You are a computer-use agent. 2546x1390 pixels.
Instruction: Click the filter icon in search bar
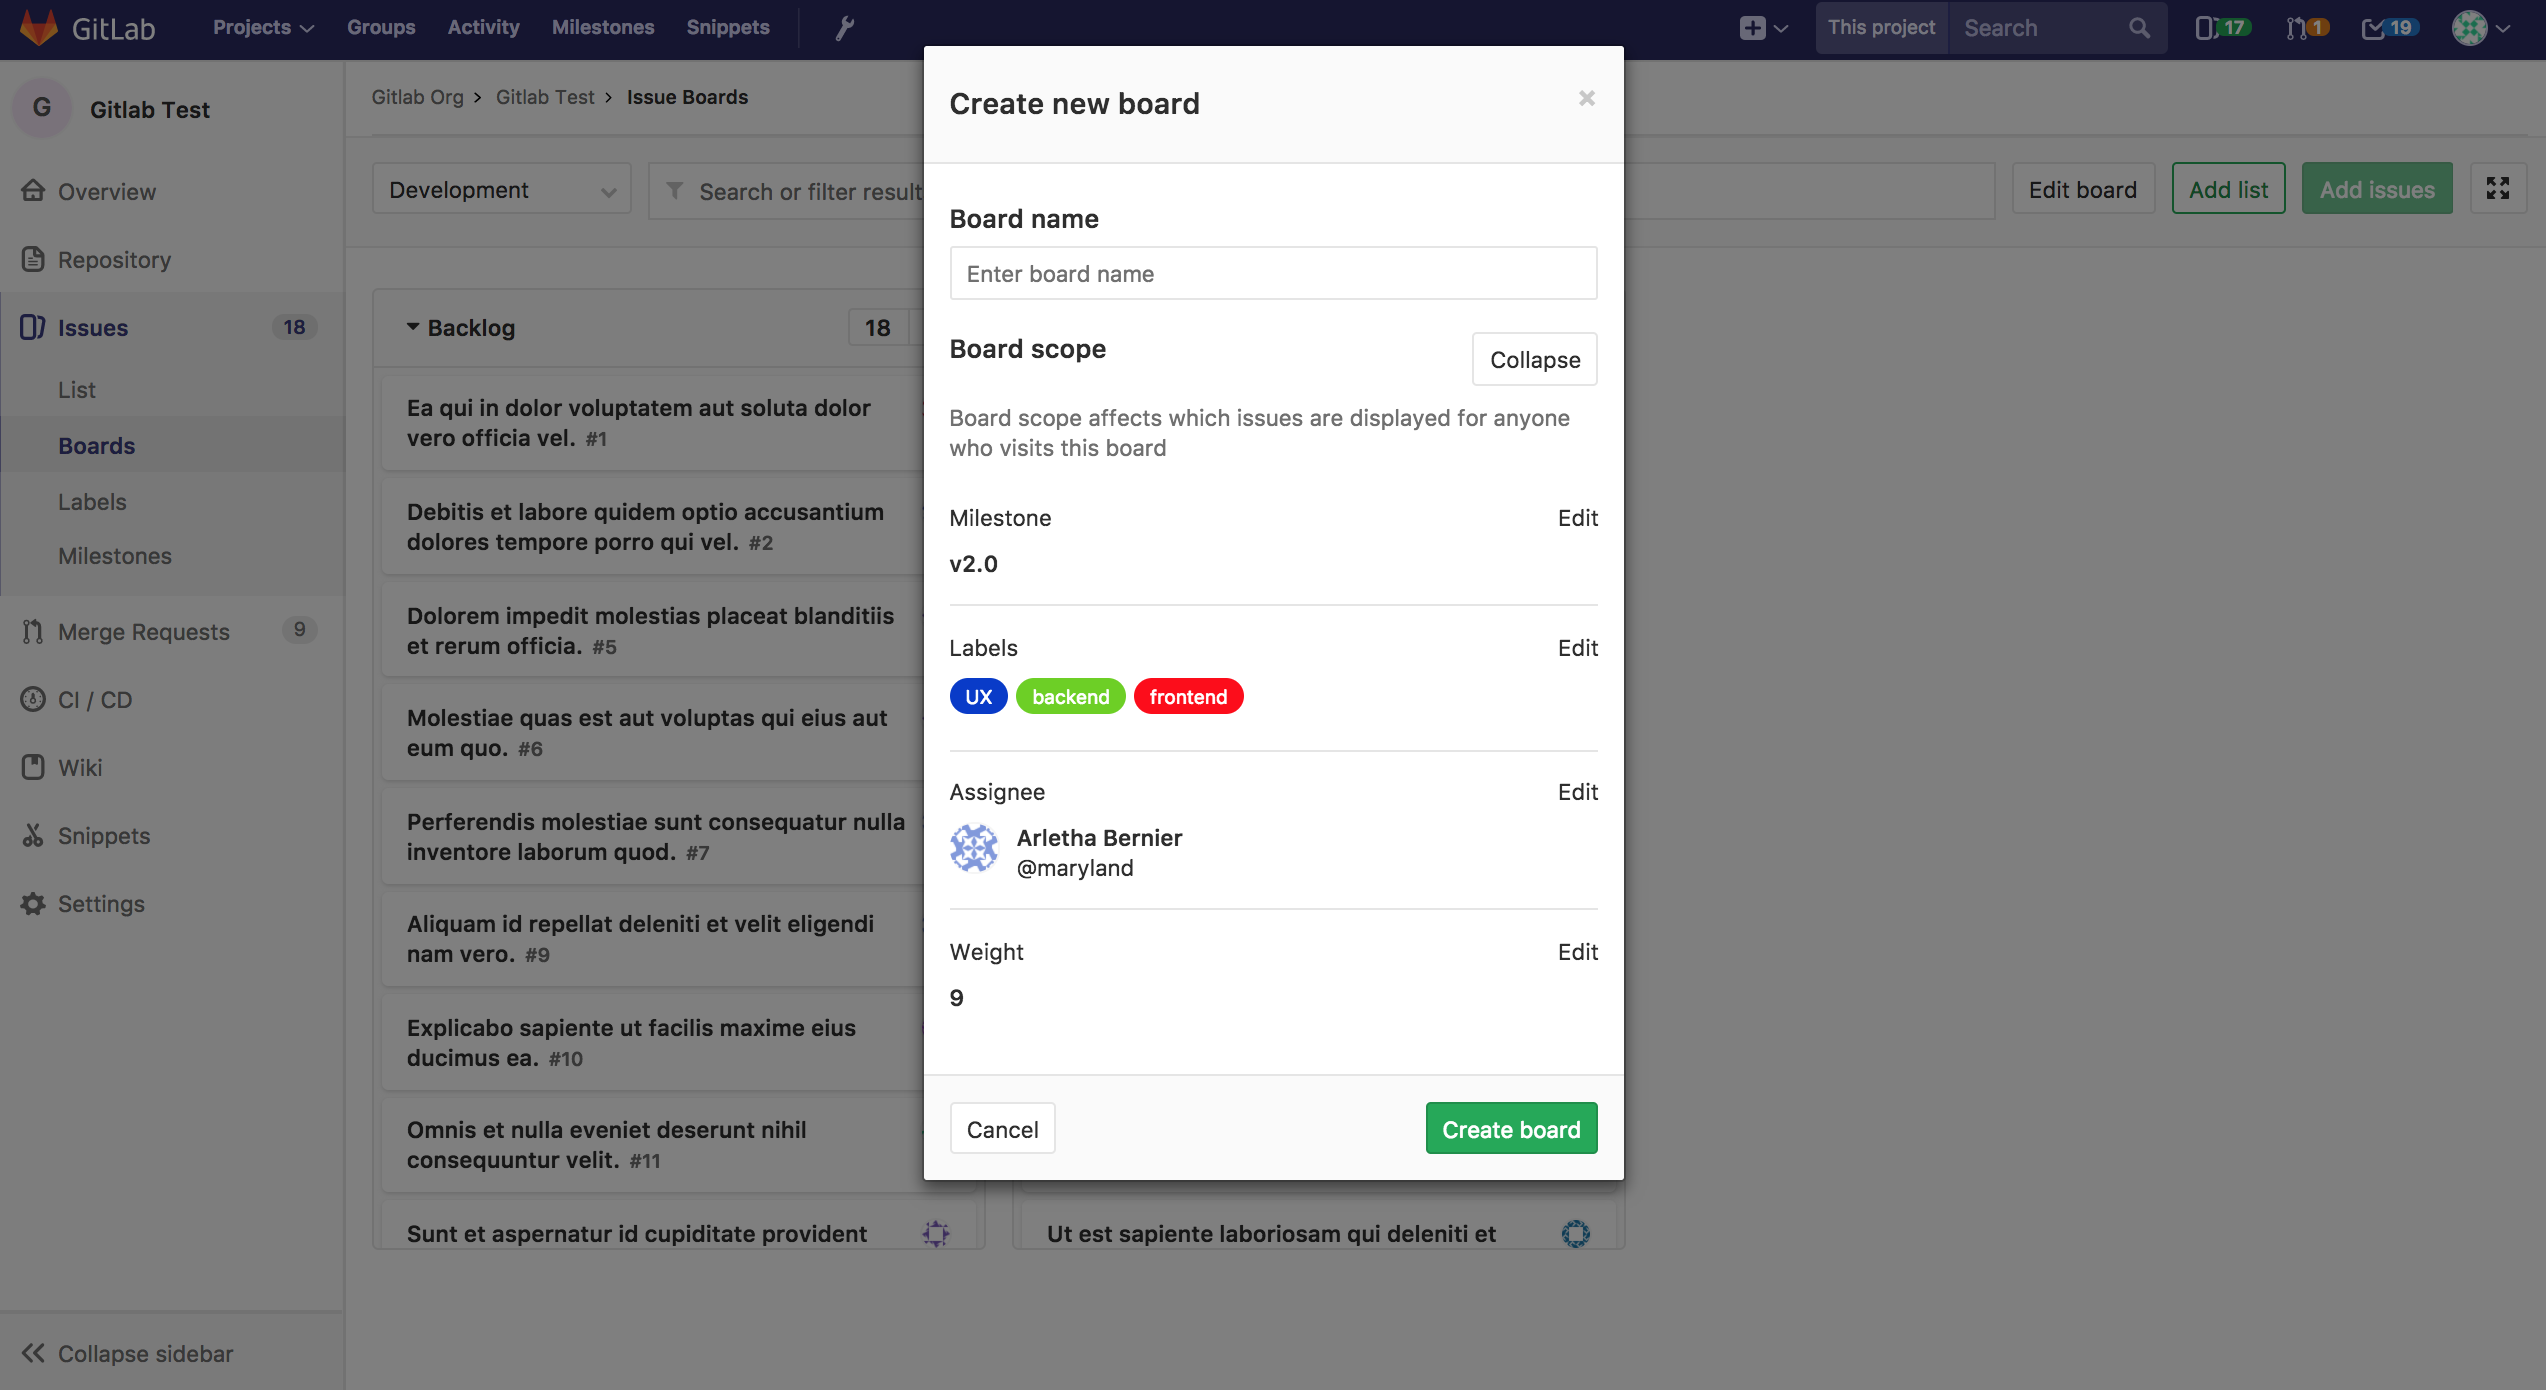click(x=674, y=188)
